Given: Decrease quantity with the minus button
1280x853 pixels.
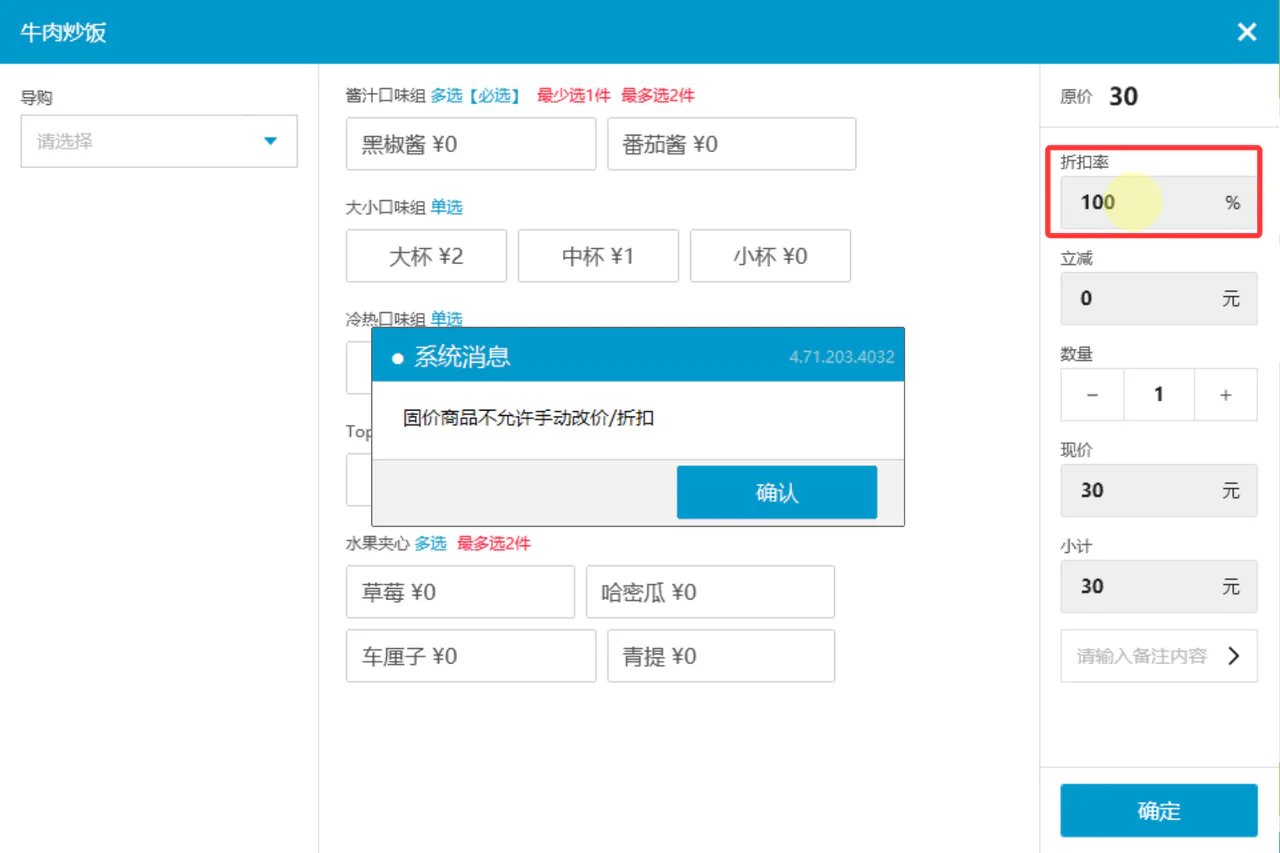Looking at the screenshot, I should [1092, 395].
